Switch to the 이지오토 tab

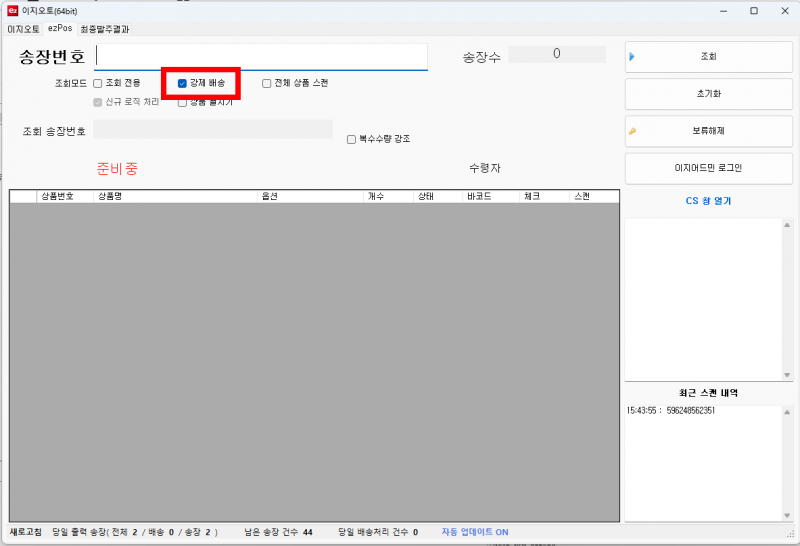point(23,29)
